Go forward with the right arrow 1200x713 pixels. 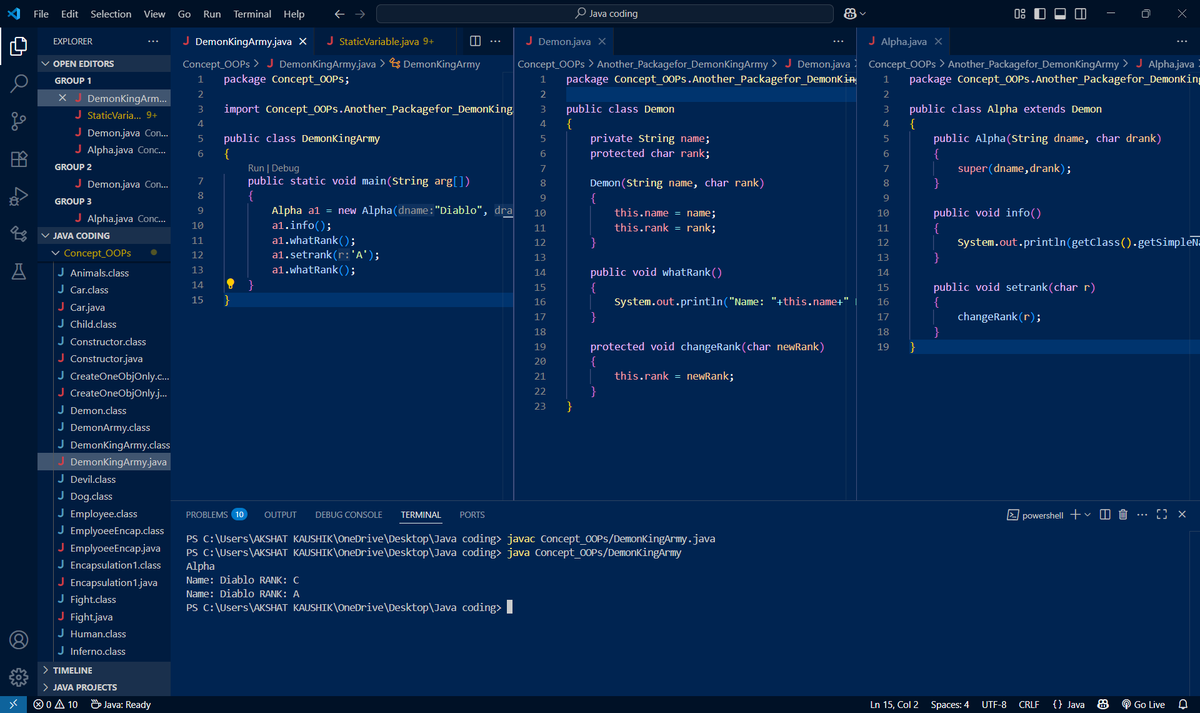[359, 14]
